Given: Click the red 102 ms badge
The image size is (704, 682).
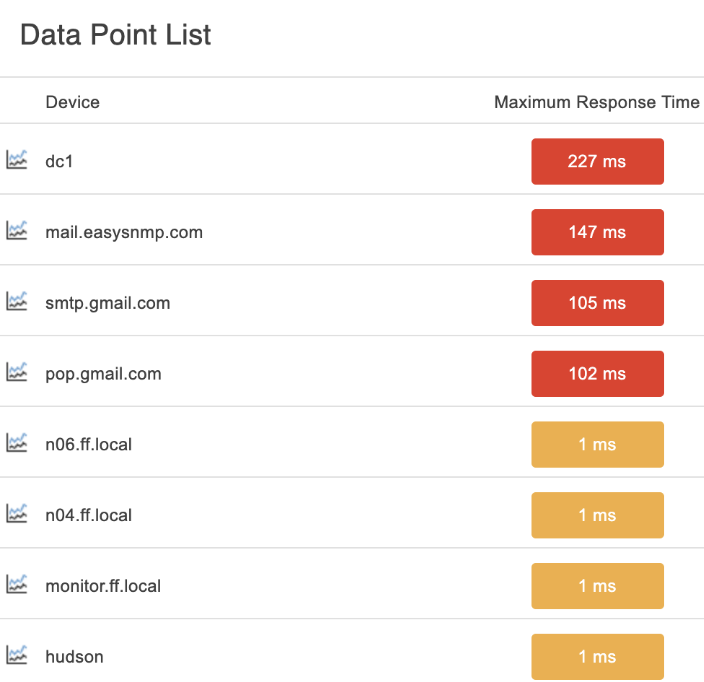Looking at the screenshot, I should coord(598,374).
